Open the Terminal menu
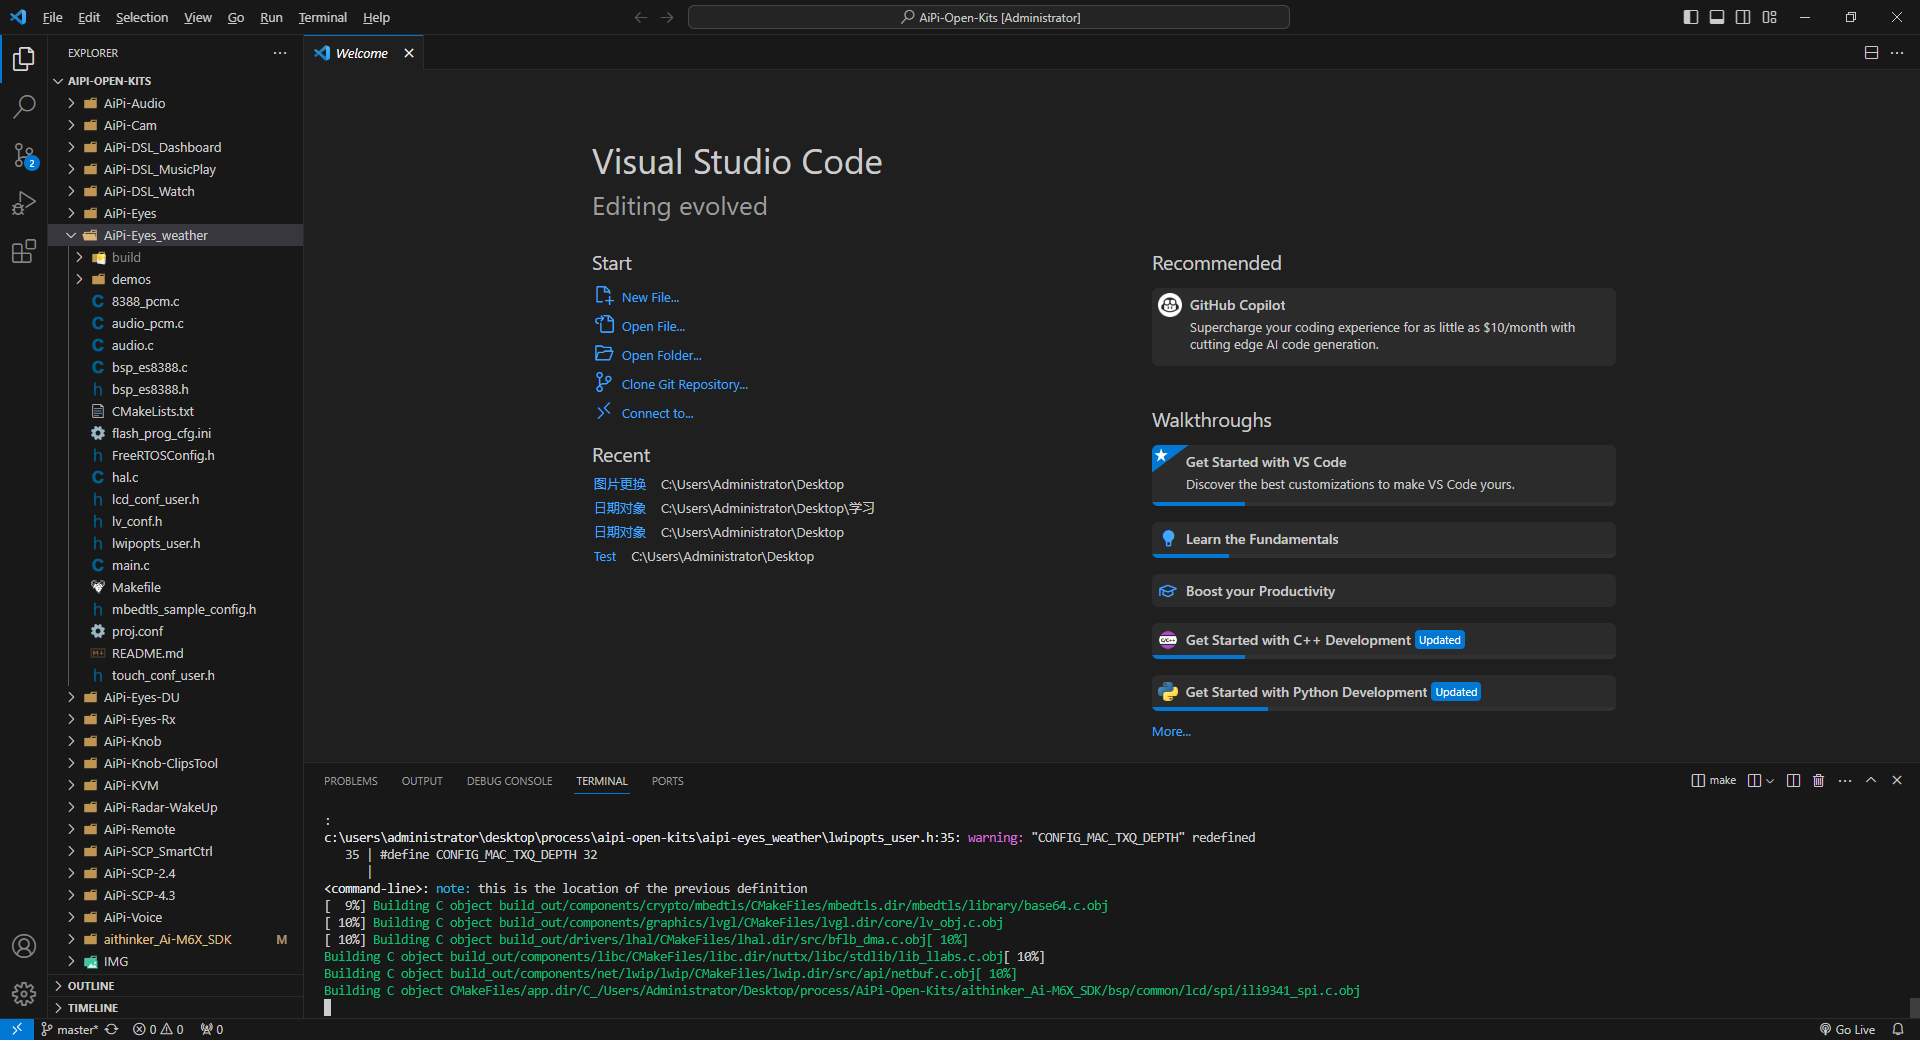Screen dimensions: 1920x1040 (x=322, y=17)
